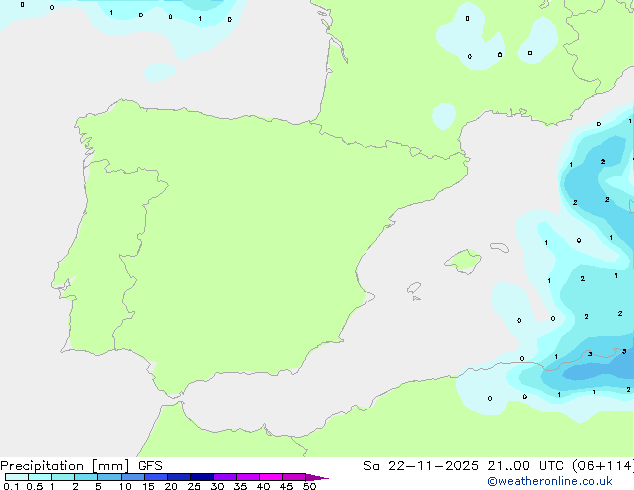
Task: Select the 35–40 mm purple legend swatch
Action: click(x=248, y=477)
